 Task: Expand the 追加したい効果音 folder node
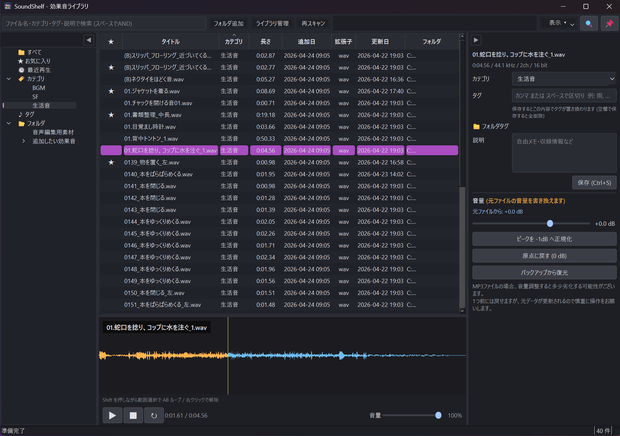pos(23,141)
